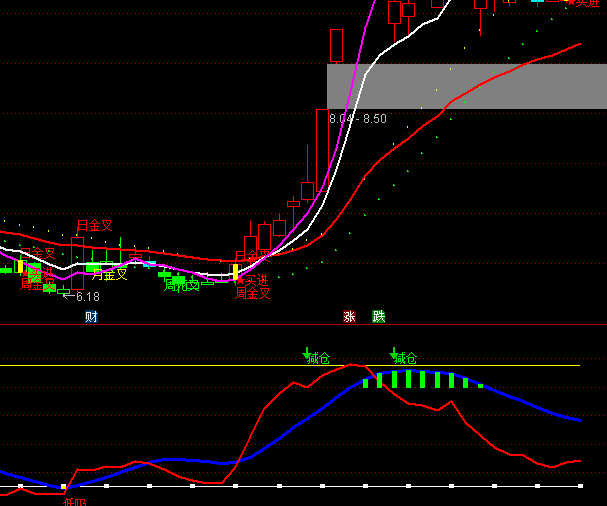Click the yellow 月金叉 signal label
607x506 pixels.
click(110, 275)
